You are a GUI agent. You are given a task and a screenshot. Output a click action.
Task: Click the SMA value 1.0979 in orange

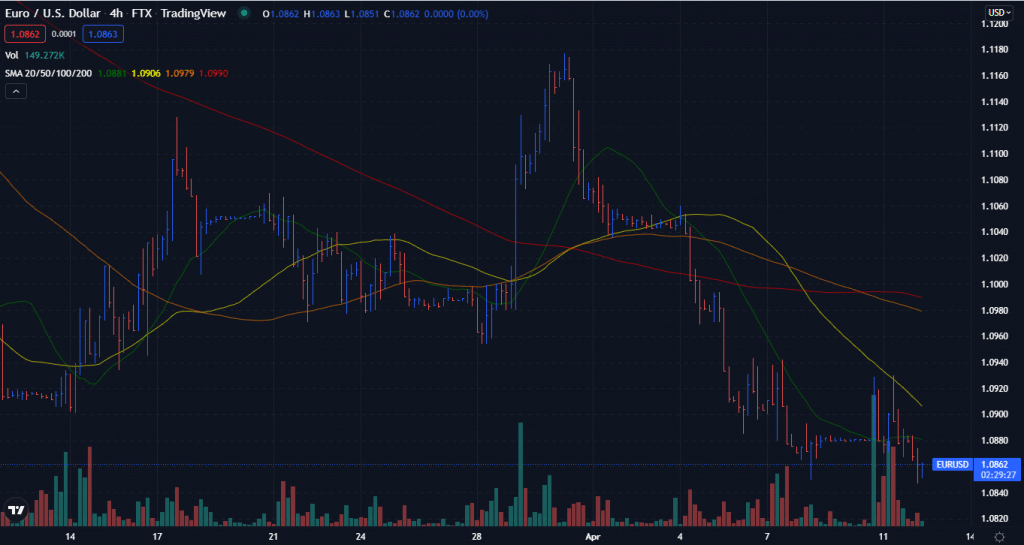(x=180, y=73)
